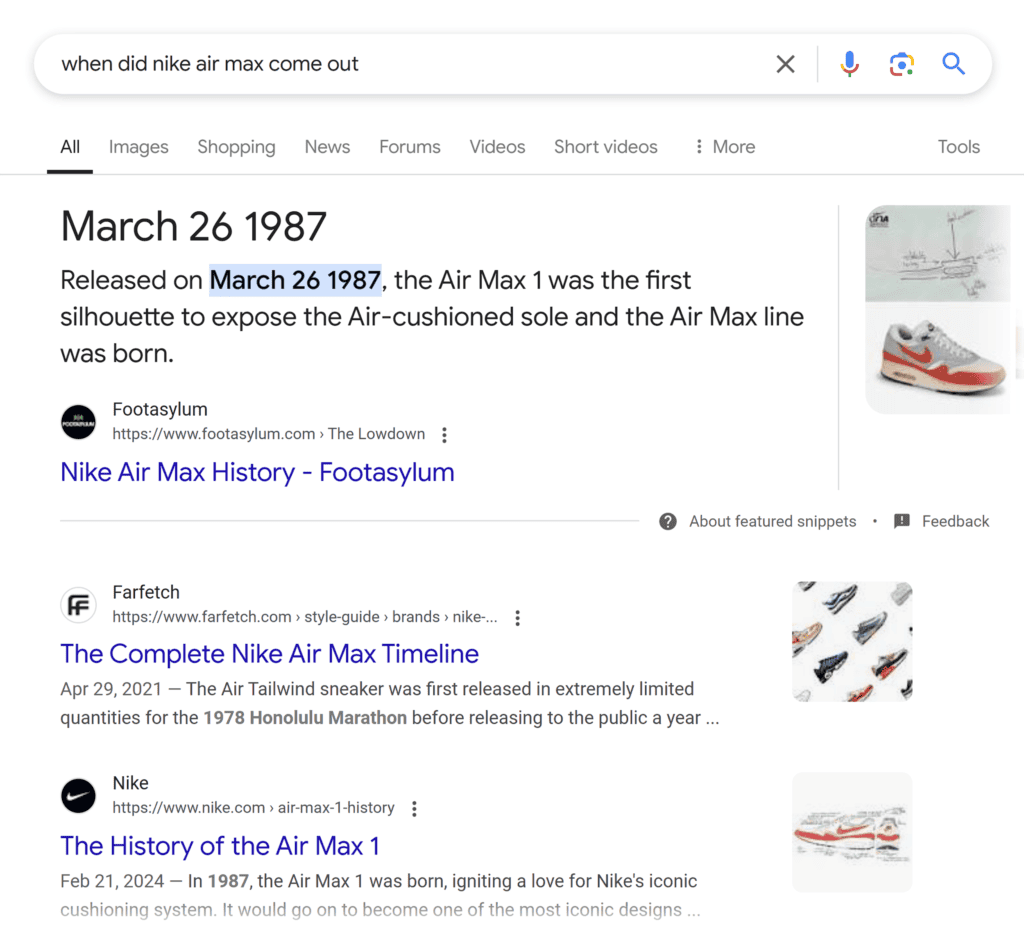
Task: Select the Shopping tab
Action: (x=236, y=146)
